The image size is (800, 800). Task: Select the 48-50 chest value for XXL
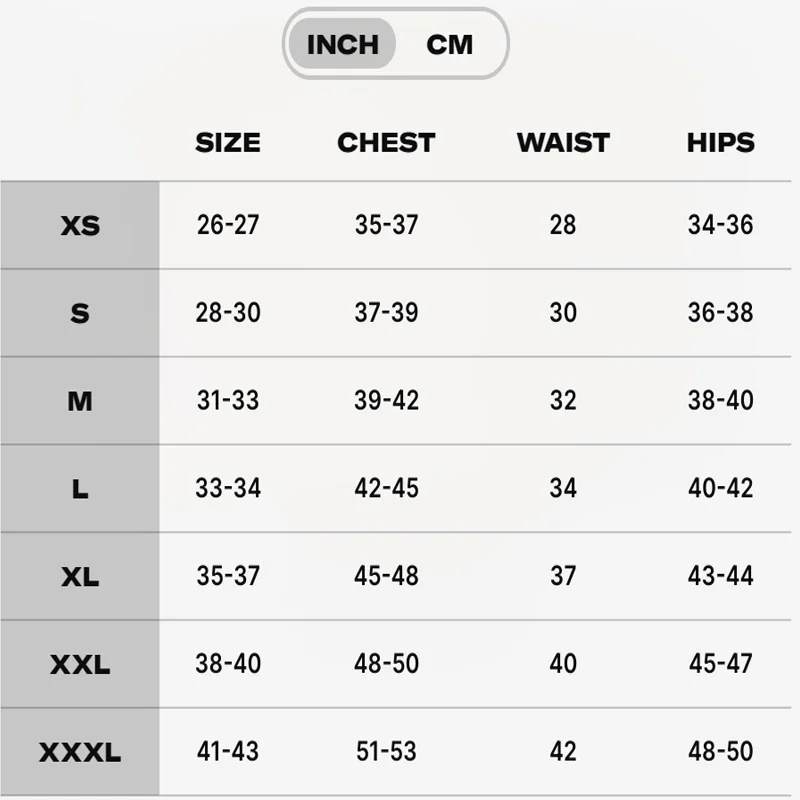pos(386,664)
